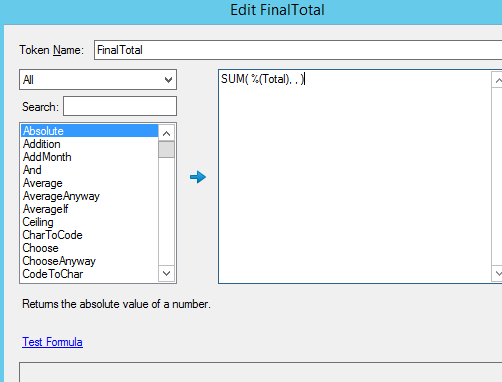
Task: Click the function list scrollbar thumb
Action: click(166, 149)
